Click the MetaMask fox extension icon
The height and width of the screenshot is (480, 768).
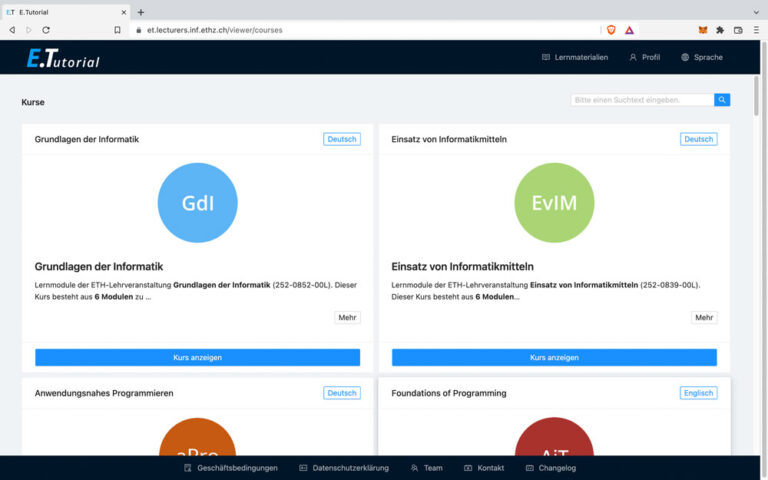702,30
